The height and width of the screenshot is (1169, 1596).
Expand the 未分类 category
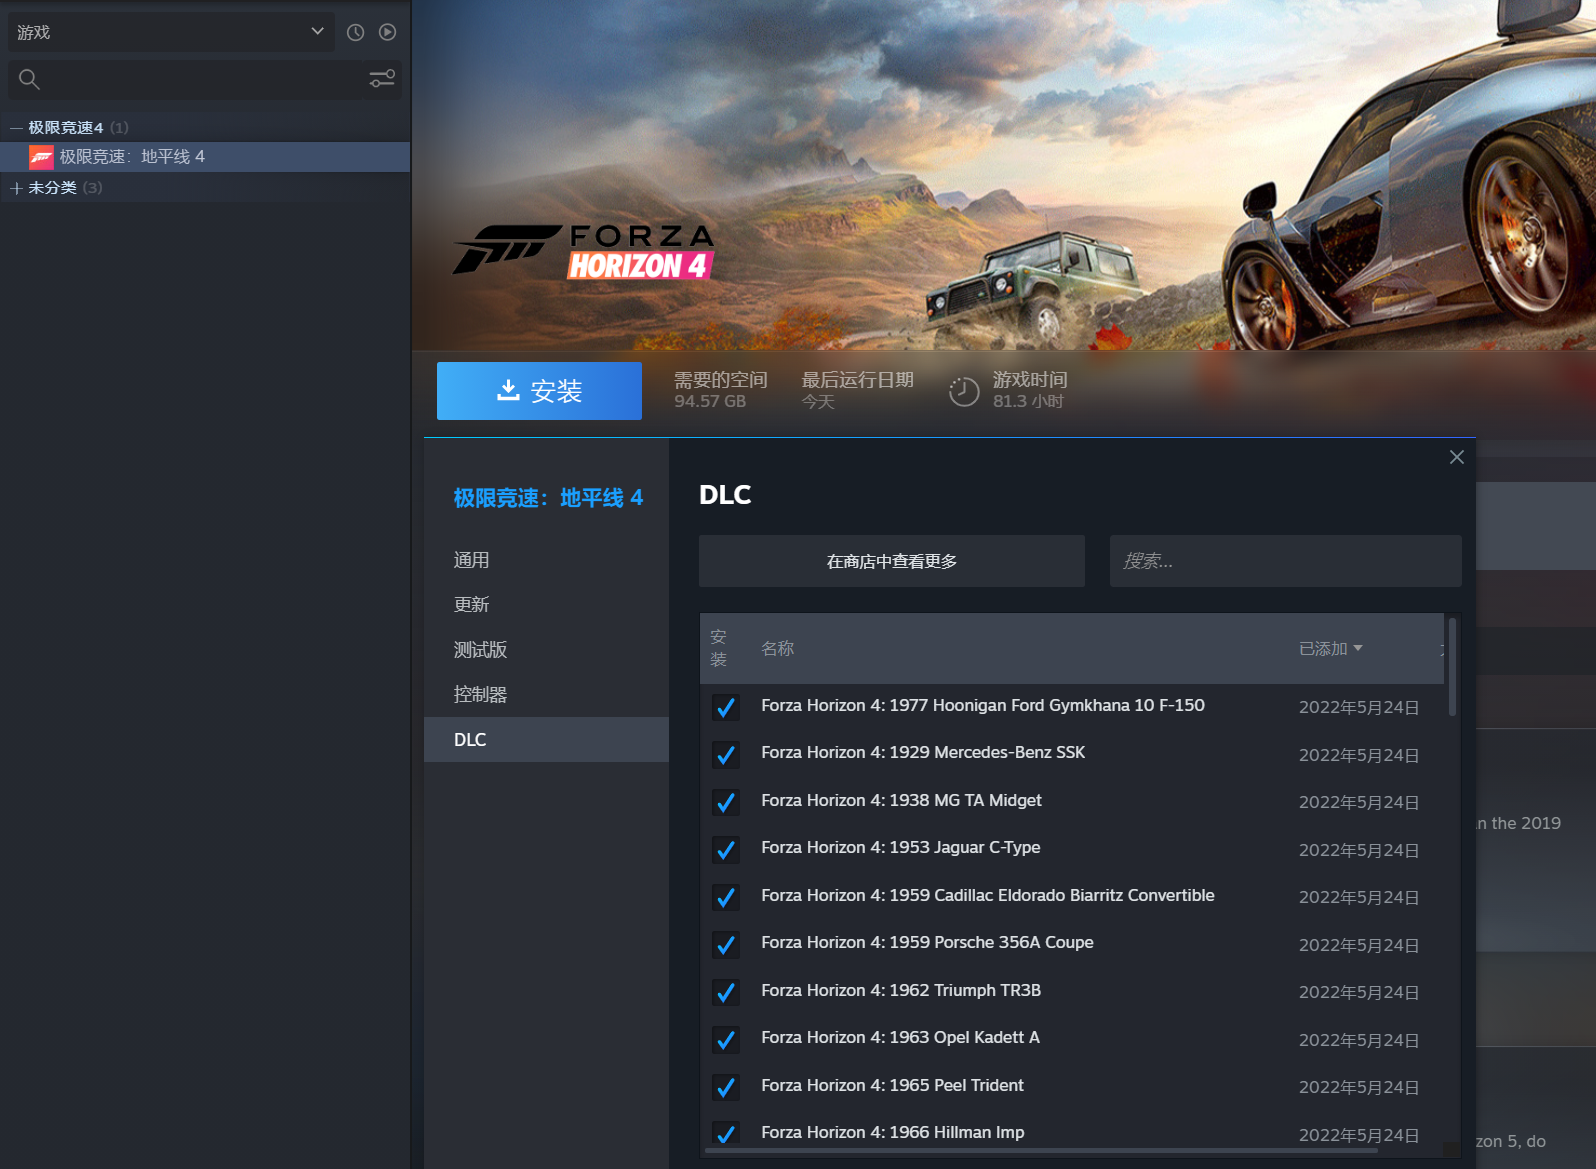(16, 188)
